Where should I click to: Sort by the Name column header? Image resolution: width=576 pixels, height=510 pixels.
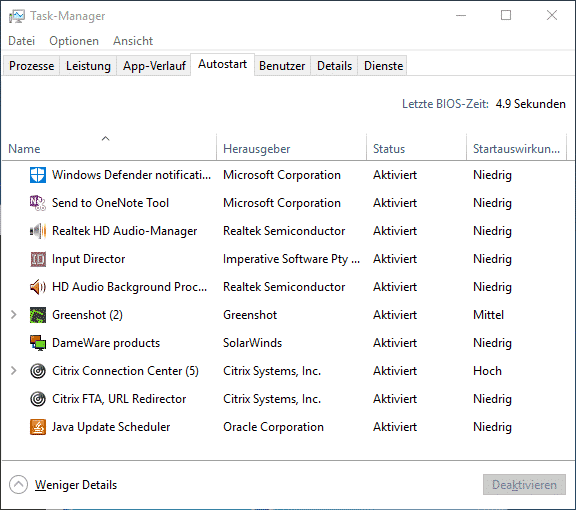click(109, 147)
